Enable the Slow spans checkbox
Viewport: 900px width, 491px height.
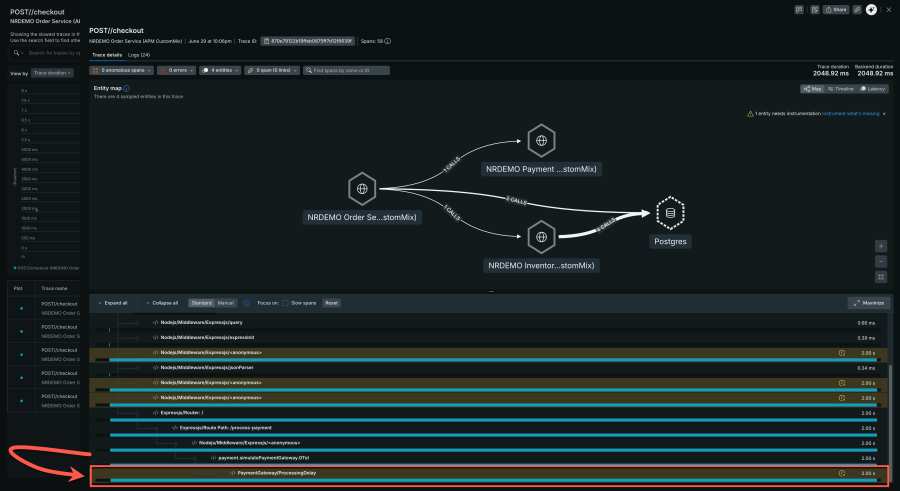click(x=285, y=303)
